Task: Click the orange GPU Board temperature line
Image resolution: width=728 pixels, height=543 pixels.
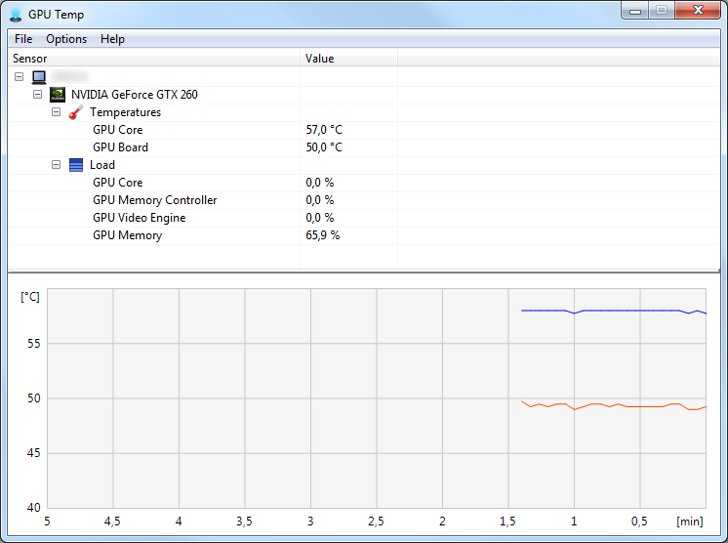Action: (614, 406)
